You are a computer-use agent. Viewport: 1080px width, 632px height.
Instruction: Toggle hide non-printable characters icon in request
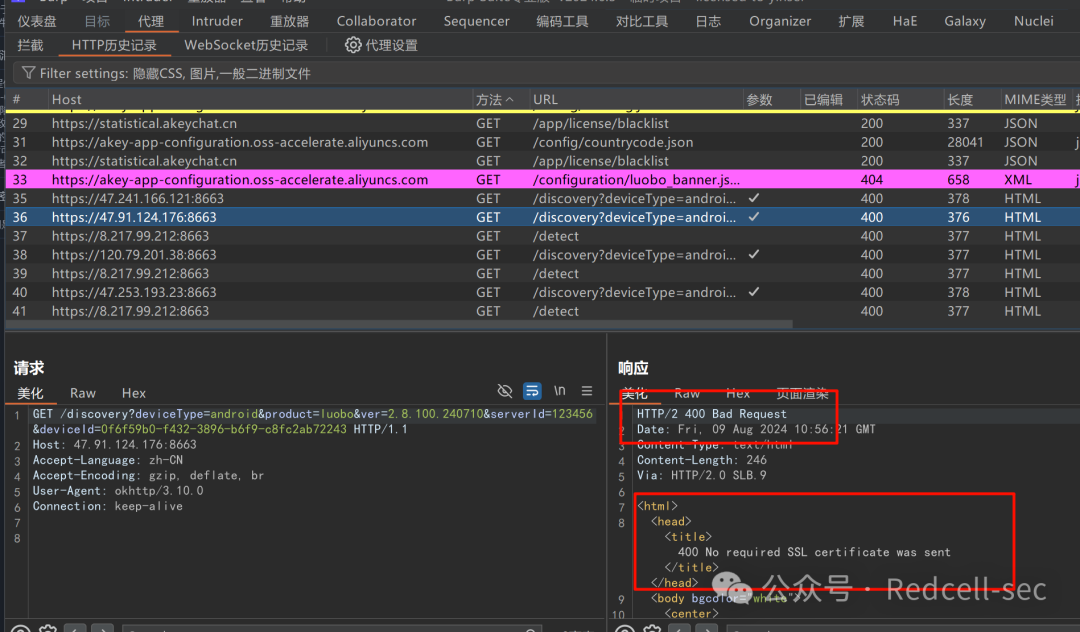(x=505, y=391)
